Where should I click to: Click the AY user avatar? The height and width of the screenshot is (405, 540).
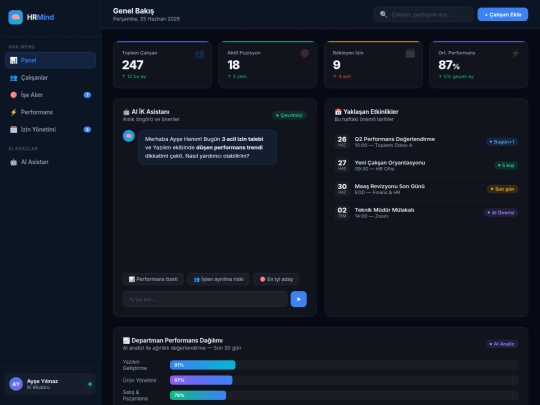[x=16, y=384]
